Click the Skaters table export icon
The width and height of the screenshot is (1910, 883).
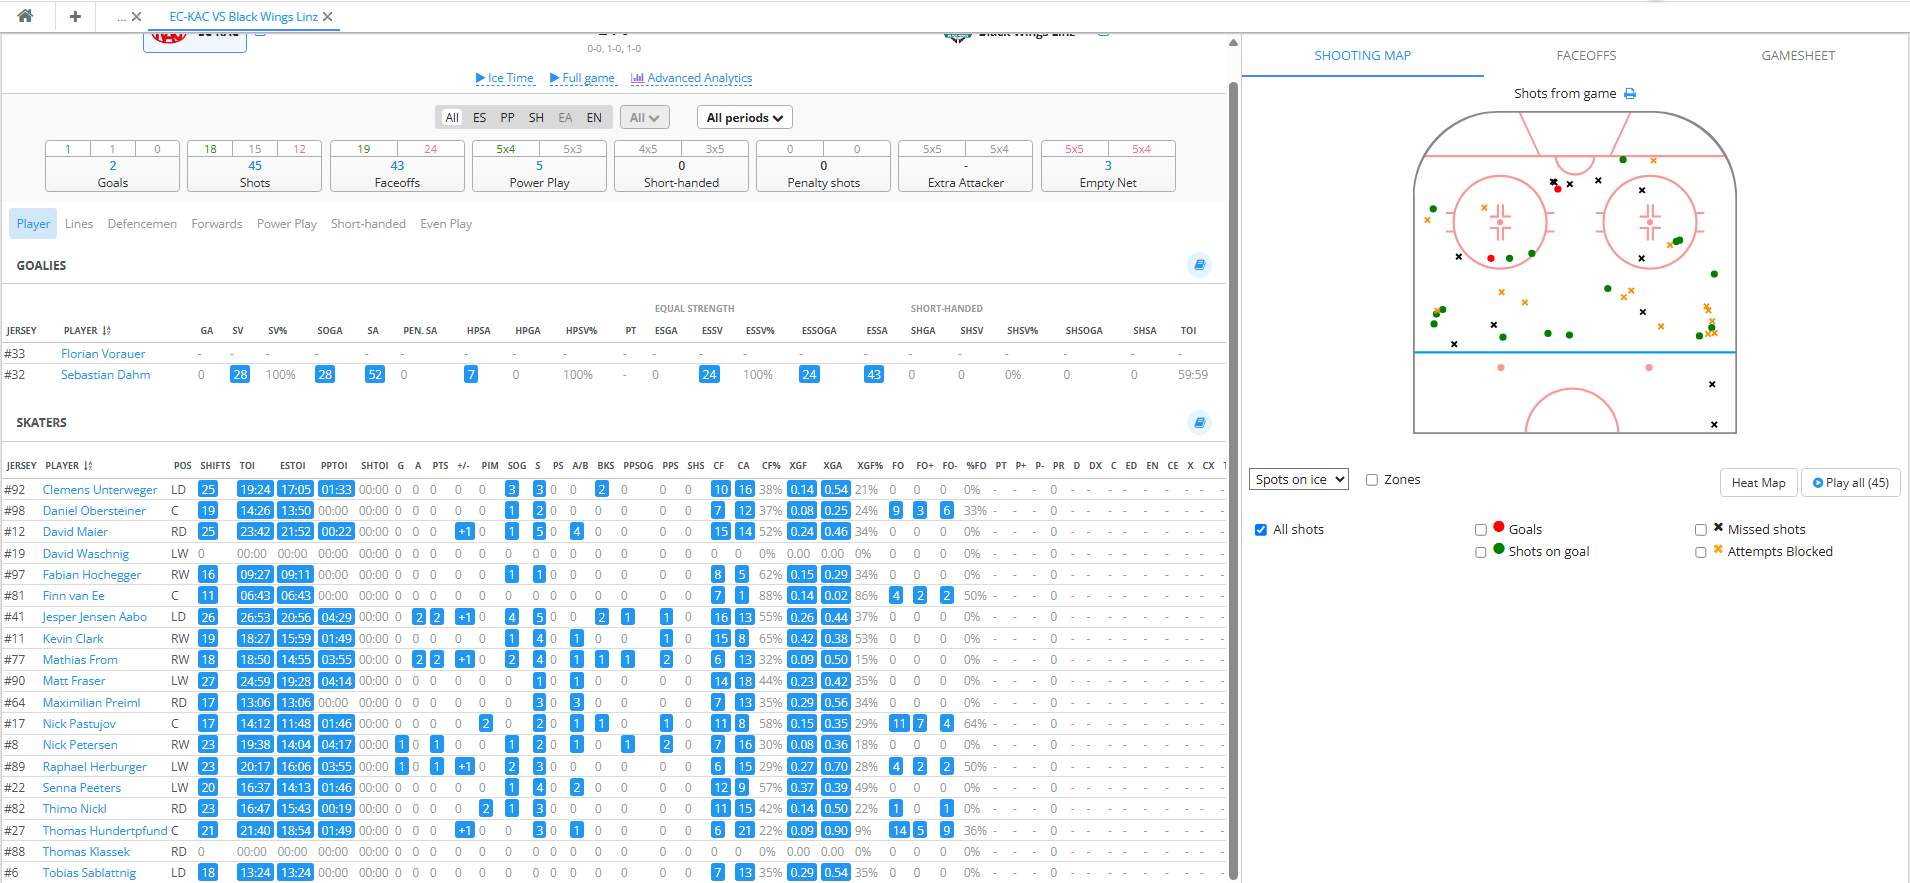(x=1199, y=423)
